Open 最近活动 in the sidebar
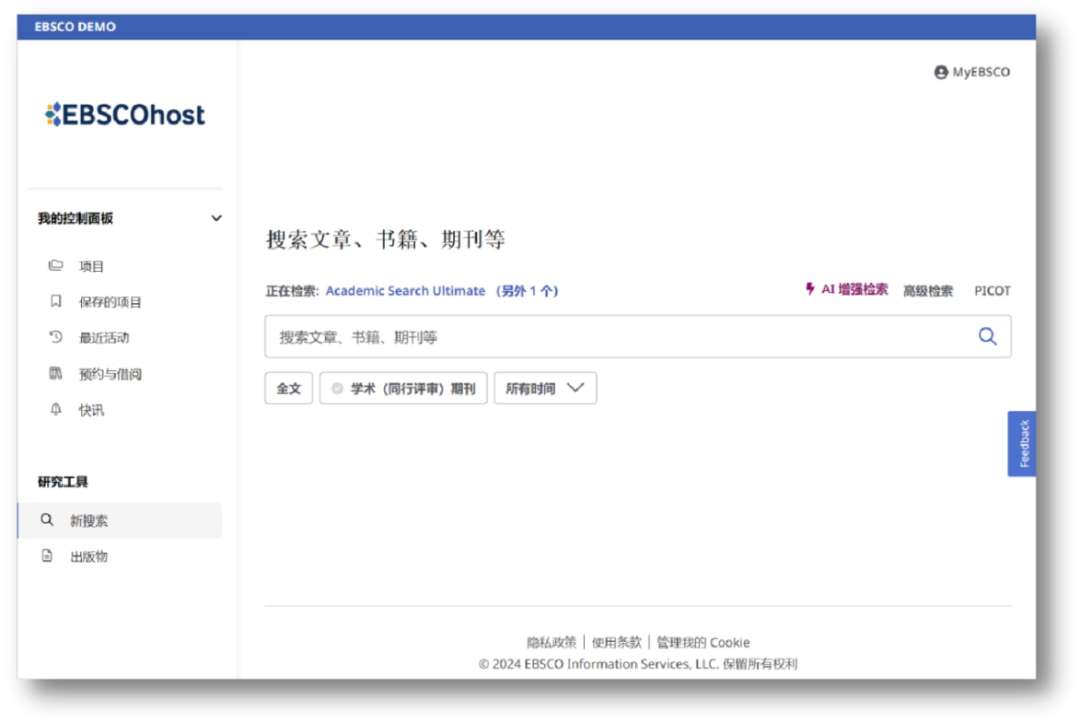The height and width of the screenshot is (724, 1080). tap(104, 338)
